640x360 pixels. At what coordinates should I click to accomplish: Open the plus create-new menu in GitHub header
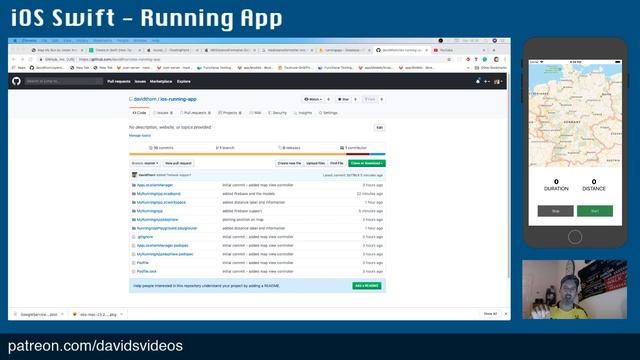point(487,82)
